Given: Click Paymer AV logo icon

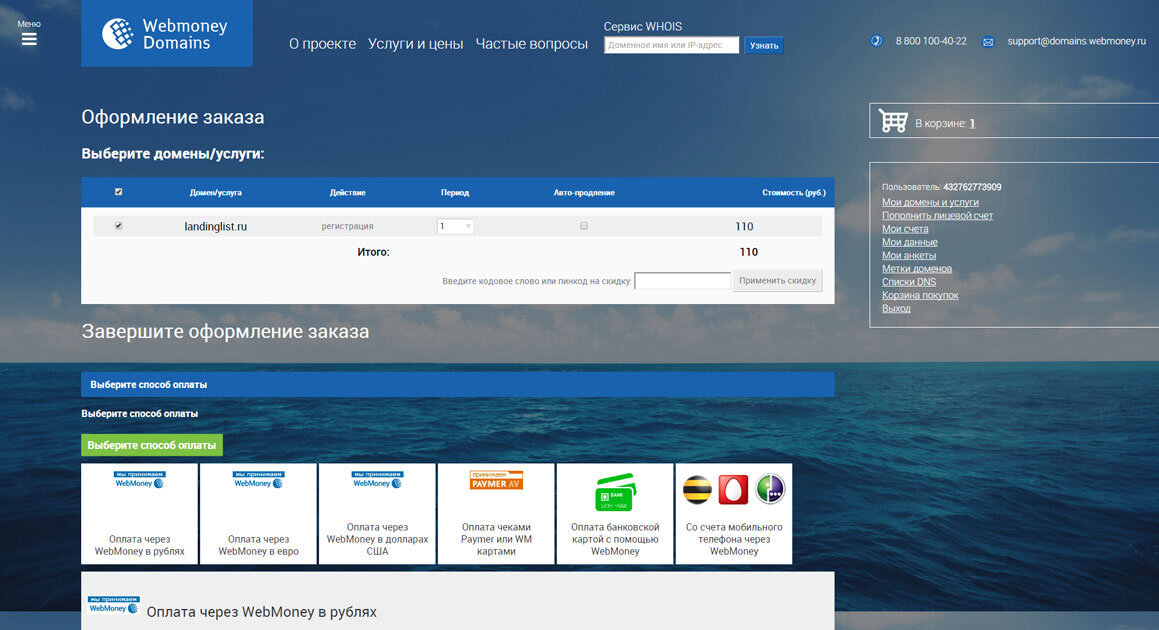Looking at the screenshot, I should coord(496,481).
